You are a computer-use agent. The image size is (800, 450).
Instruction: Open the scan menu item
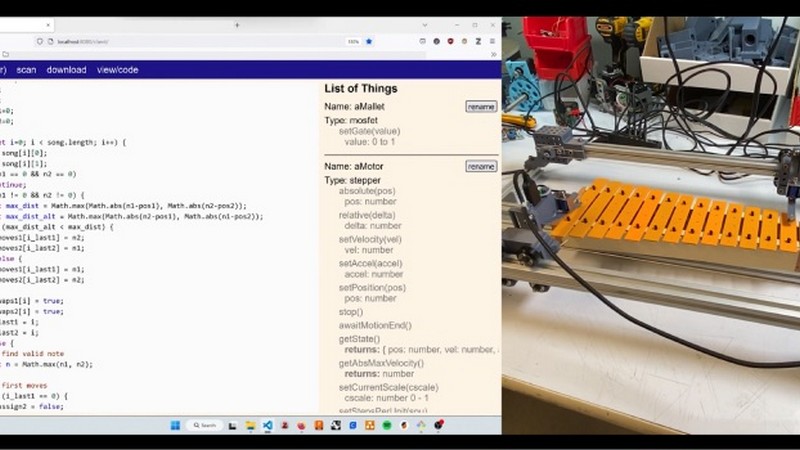click(x=26, y=70)
